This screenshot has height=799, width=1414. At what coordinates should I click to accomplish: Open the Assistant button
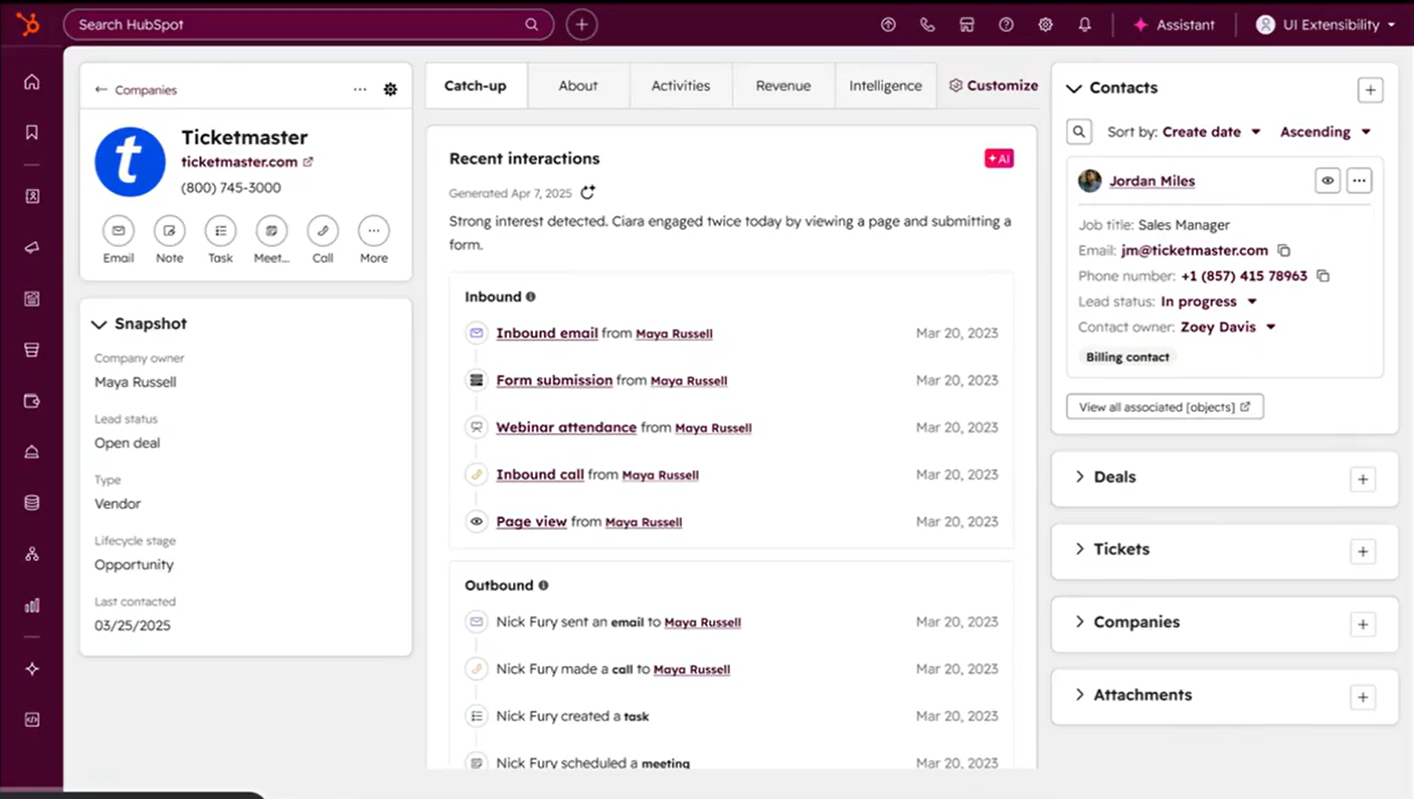pyautogui.click(x=1174, y=25)
